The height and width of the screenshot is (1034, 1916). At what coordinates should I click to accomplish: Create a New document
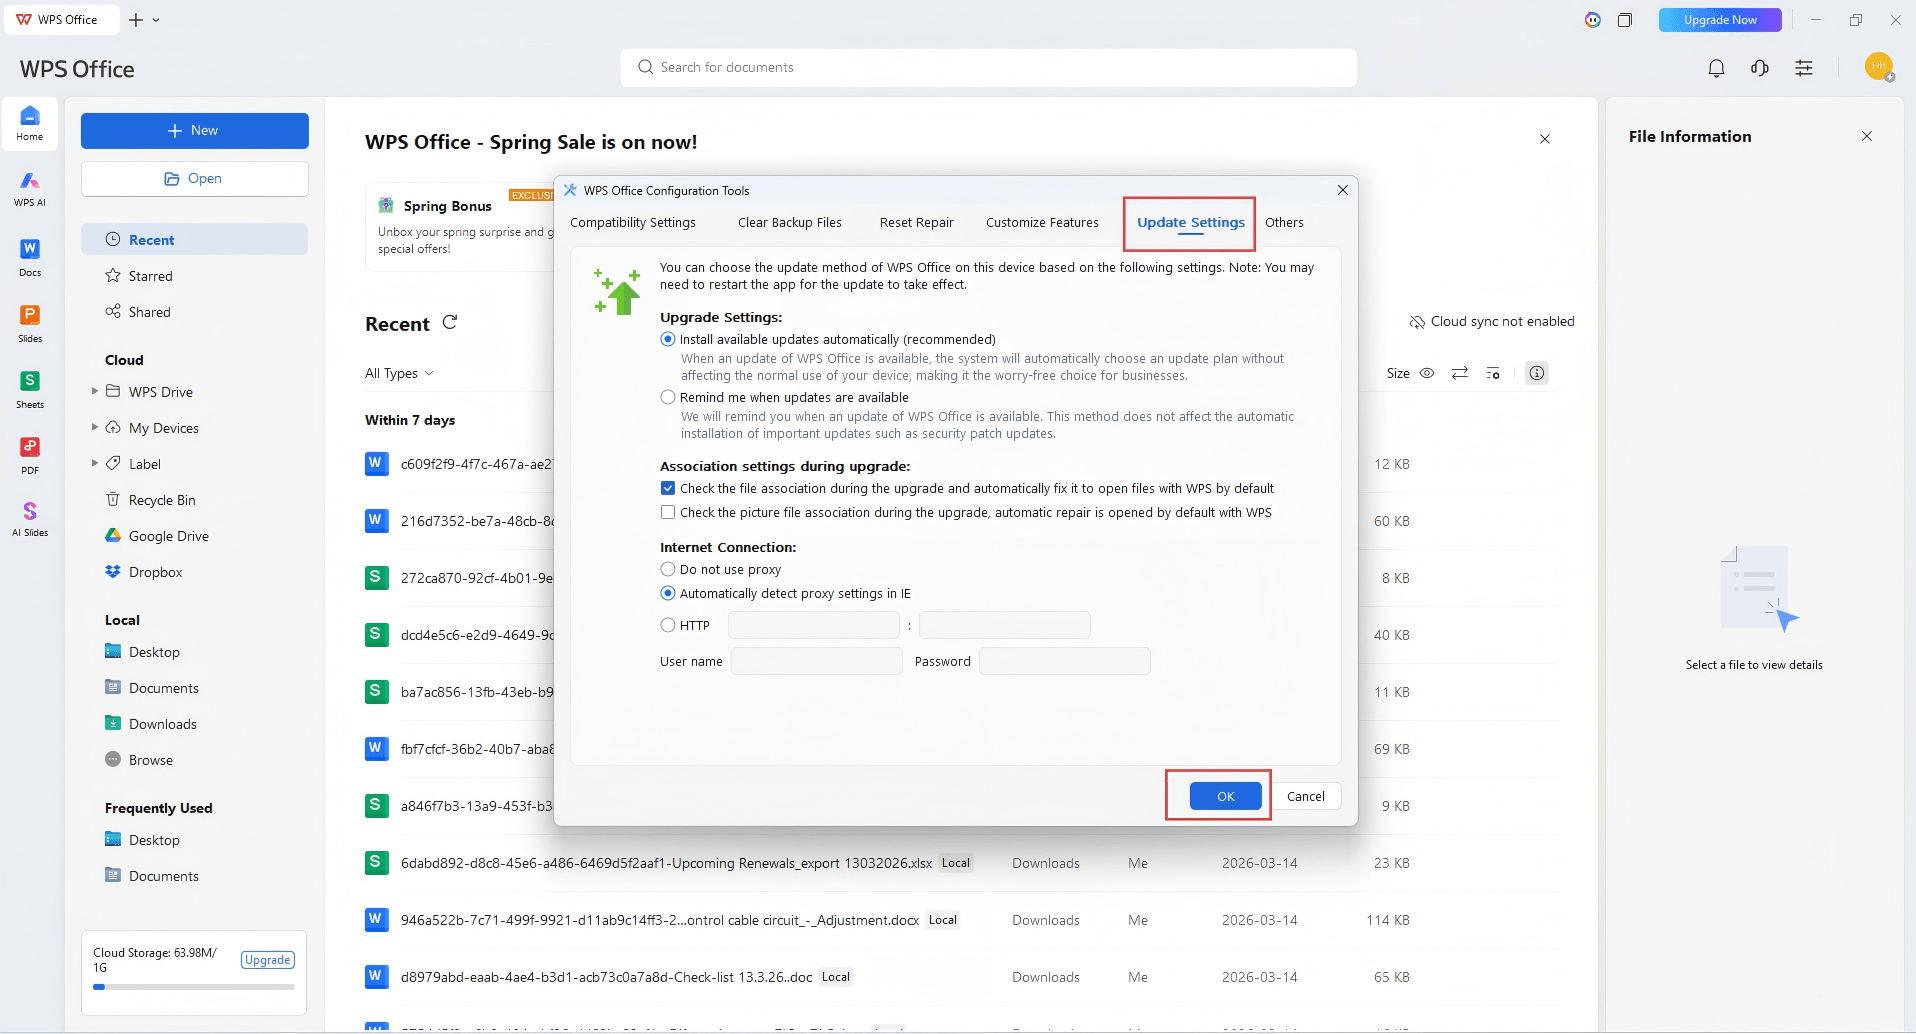(195, 131)
